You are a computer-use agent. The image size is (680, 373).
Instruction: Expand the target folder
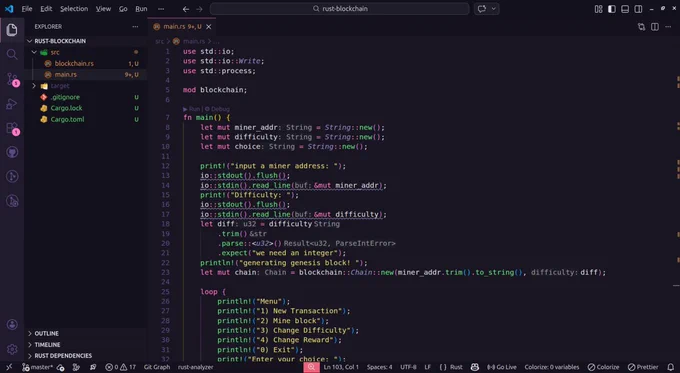(x=34, y=86)
